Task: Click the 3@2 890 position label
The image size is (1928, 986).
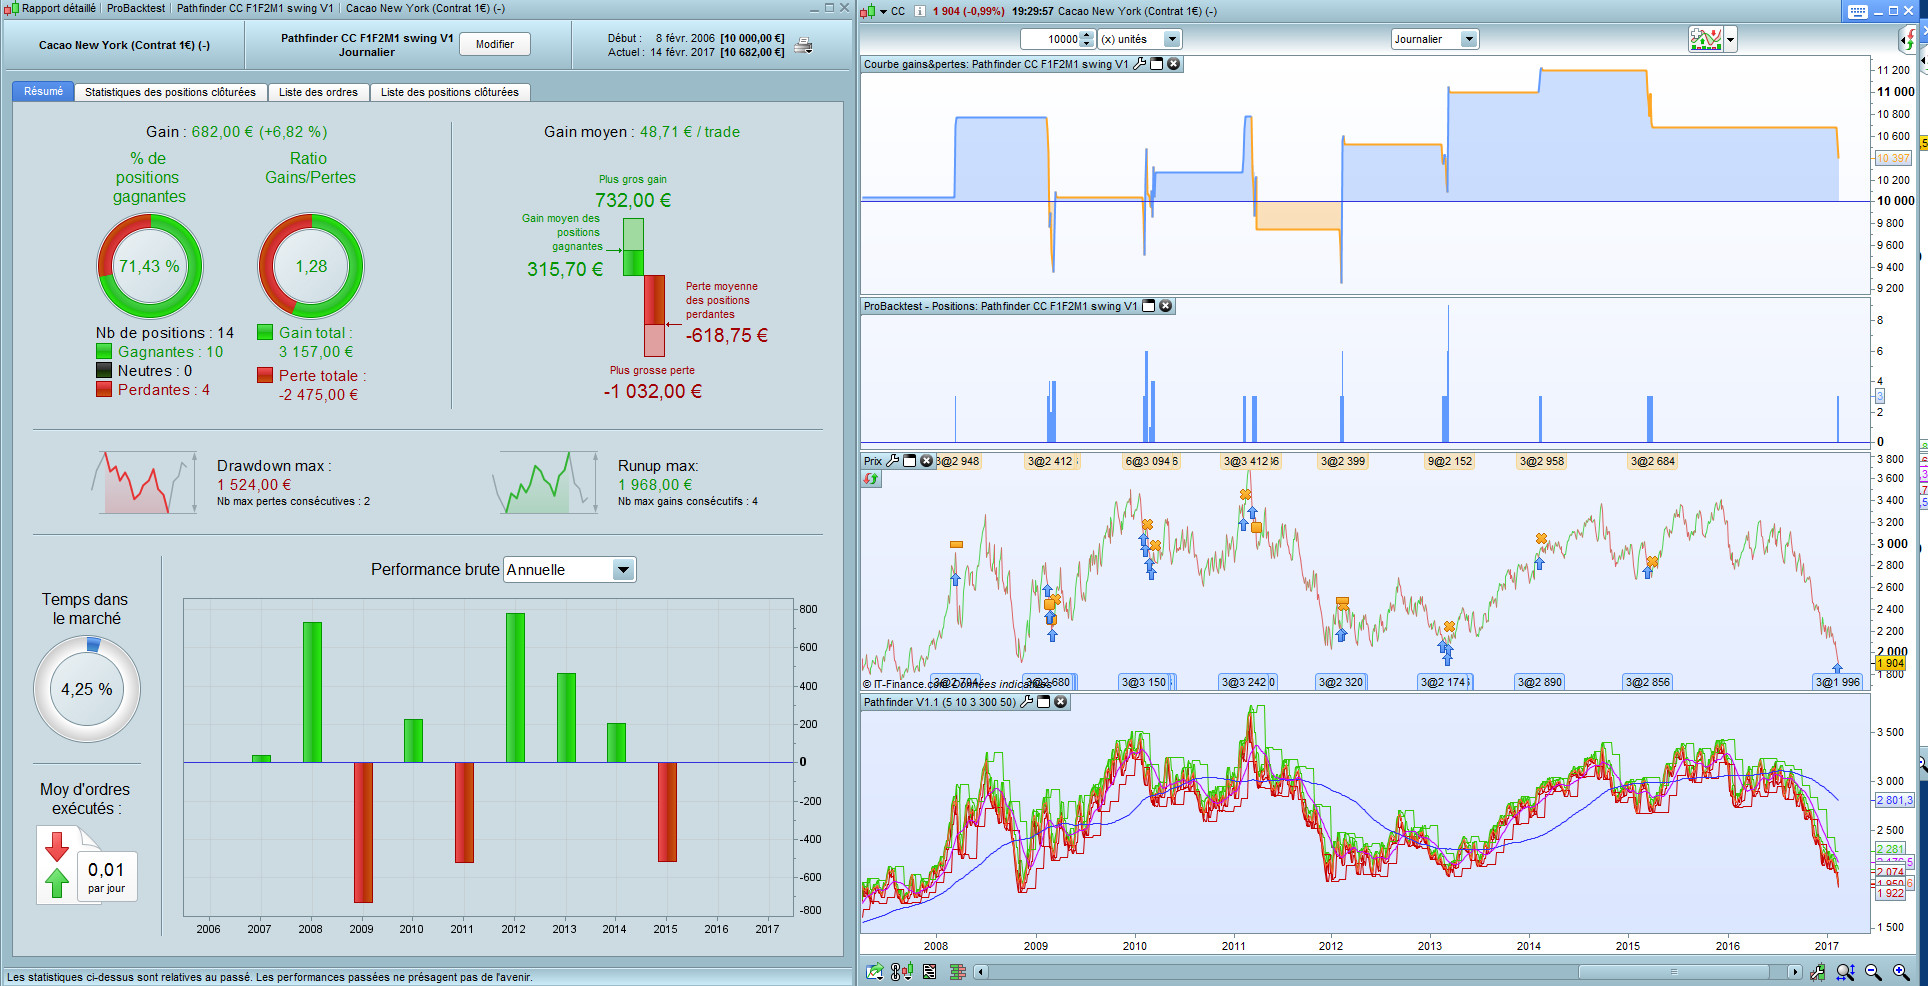Action: click(1539, 682)
